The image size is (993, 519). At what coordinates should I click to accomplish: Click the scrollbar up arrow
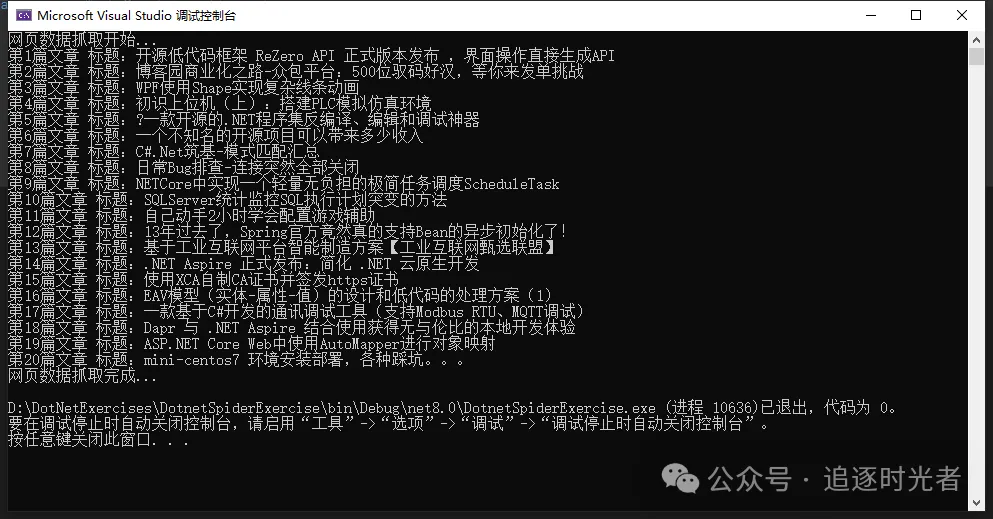pos(976,39)
